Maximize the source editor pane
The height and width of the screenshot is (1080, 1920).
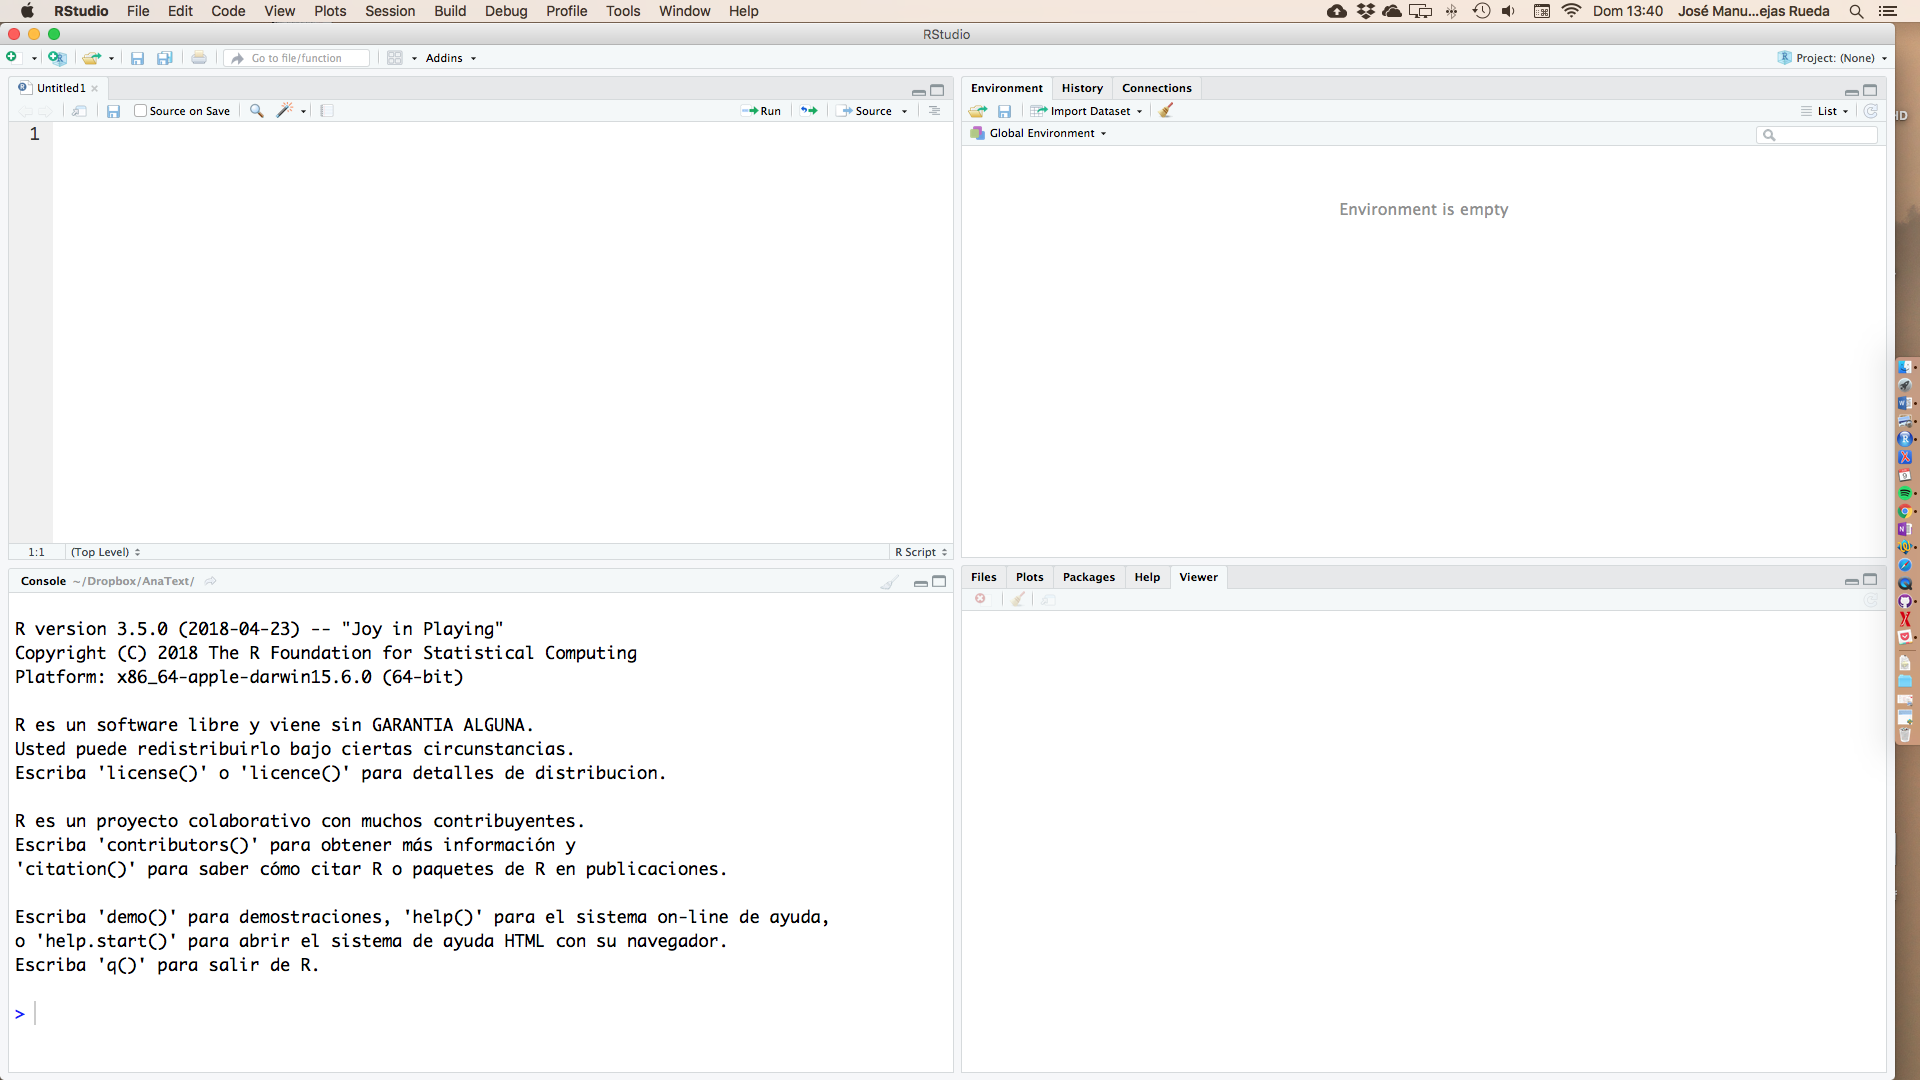(937, 90)
